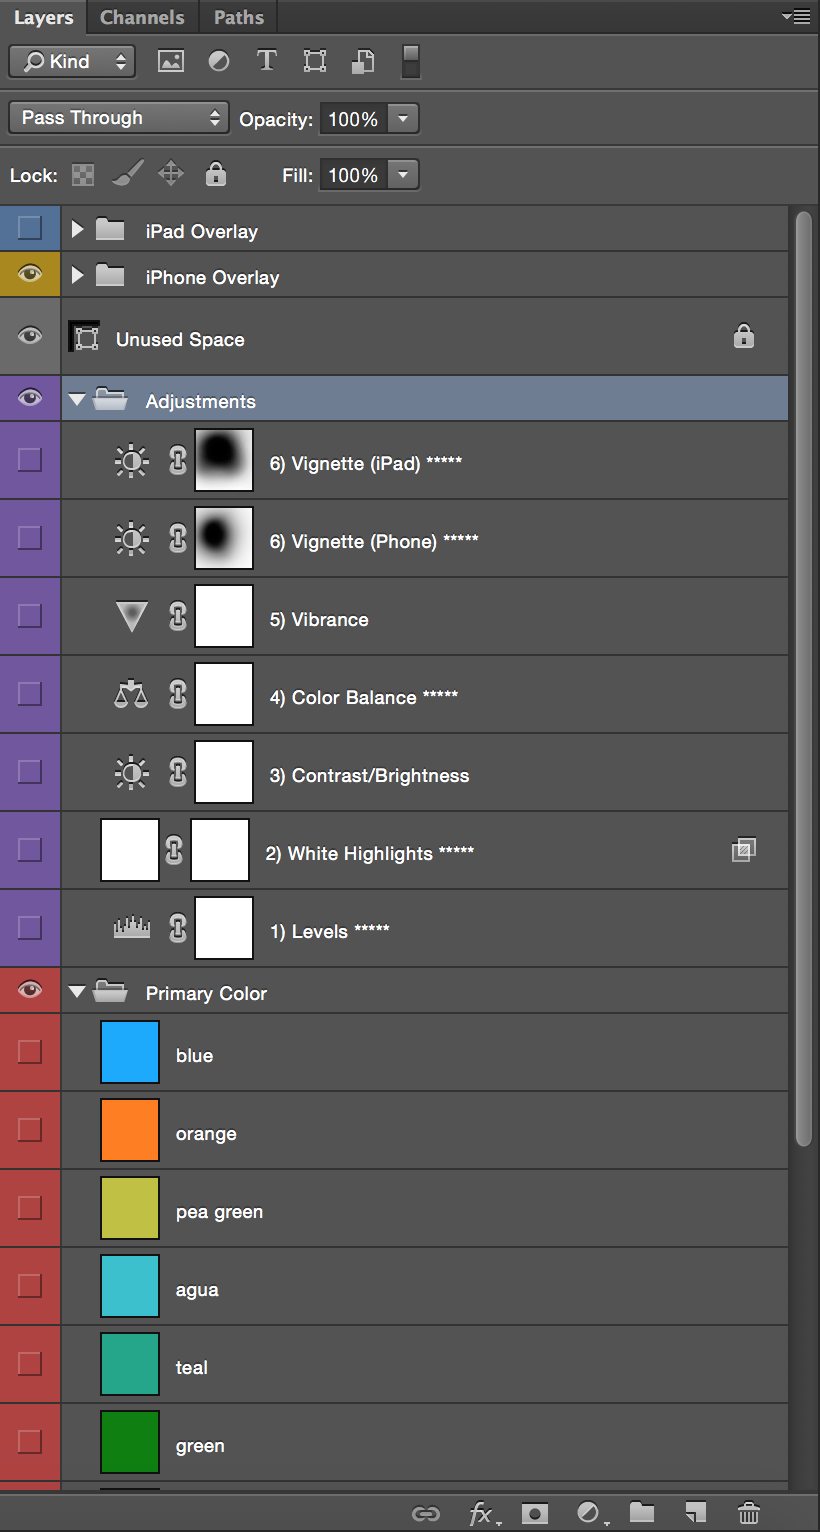Image resolution: width=820 pixels, height=1532 pixels.
Task: Collapse the Primary Color group
Action: coord(77,993)
